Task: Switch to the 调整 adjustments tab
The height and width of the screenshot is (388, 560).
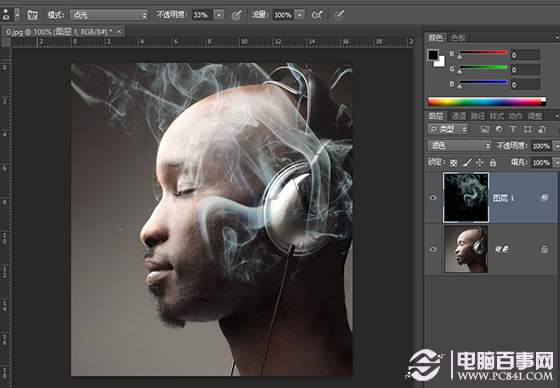Action: click(x=535, y=116)
